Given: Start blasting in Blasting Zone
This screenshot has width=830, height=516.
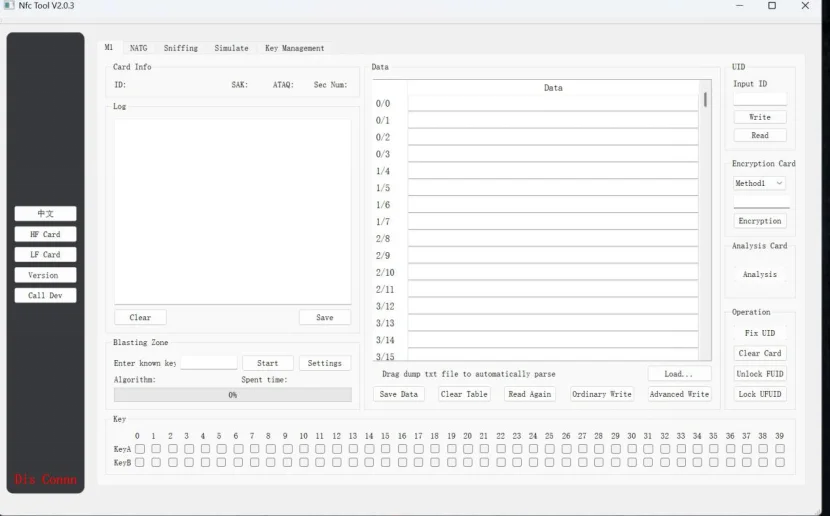Looking at the screenshot, I should click(268, 363).
